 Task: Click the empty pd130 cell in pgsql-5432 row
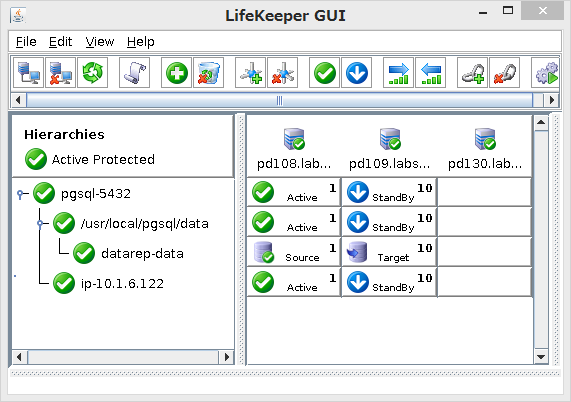tap(484, 192)
